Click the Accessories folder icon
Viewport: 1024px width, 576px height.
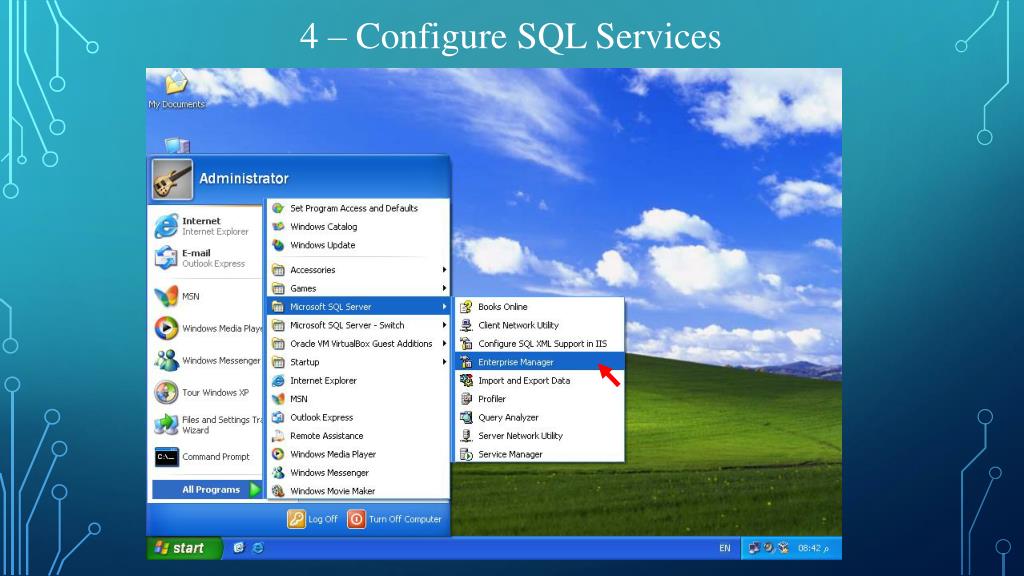point(278,270)
